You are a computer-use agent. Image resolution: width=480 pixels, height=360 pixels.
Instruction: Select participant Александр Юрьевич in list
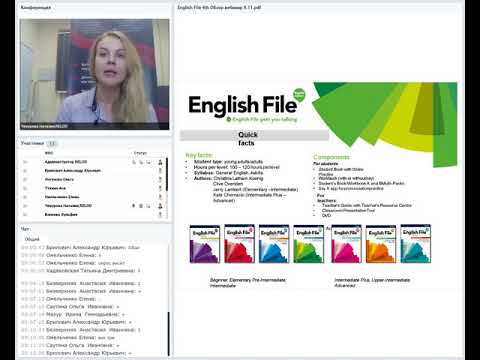(x=73, y=171)
